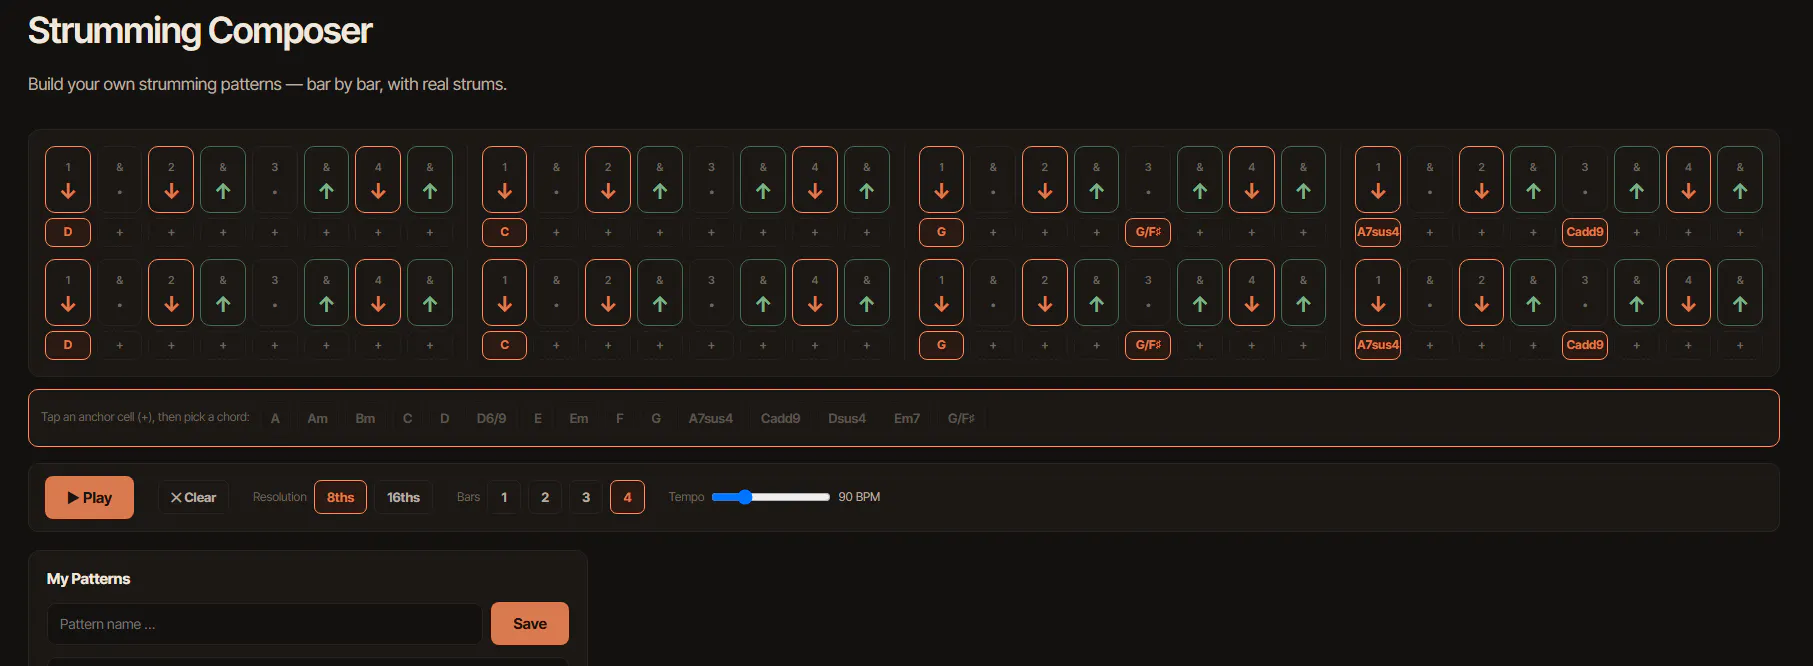Pick Em7 from the chord palette

907,418
